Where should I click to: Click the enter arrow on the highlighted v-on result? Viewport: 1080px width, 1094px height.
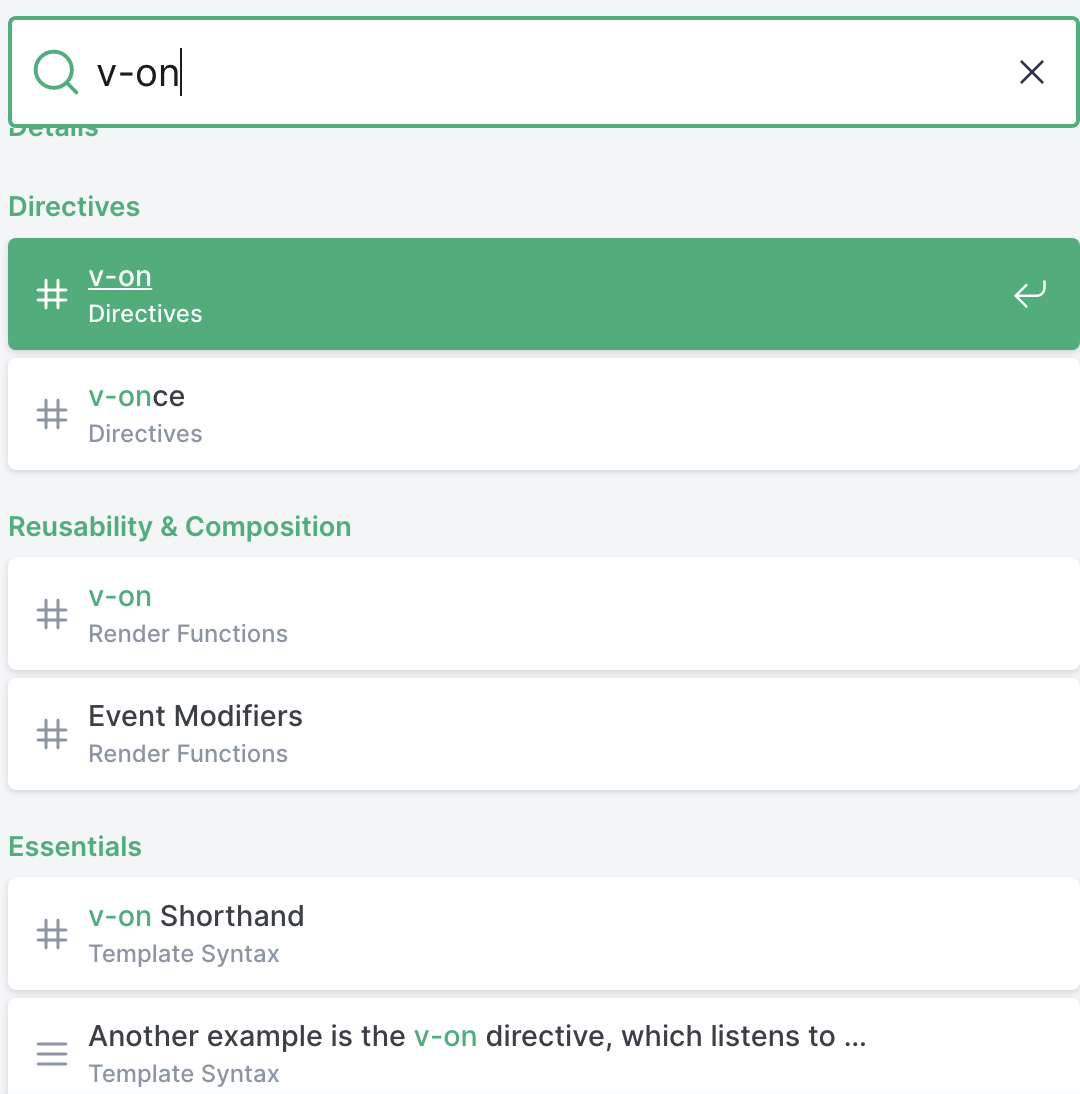coord(1029,294)
